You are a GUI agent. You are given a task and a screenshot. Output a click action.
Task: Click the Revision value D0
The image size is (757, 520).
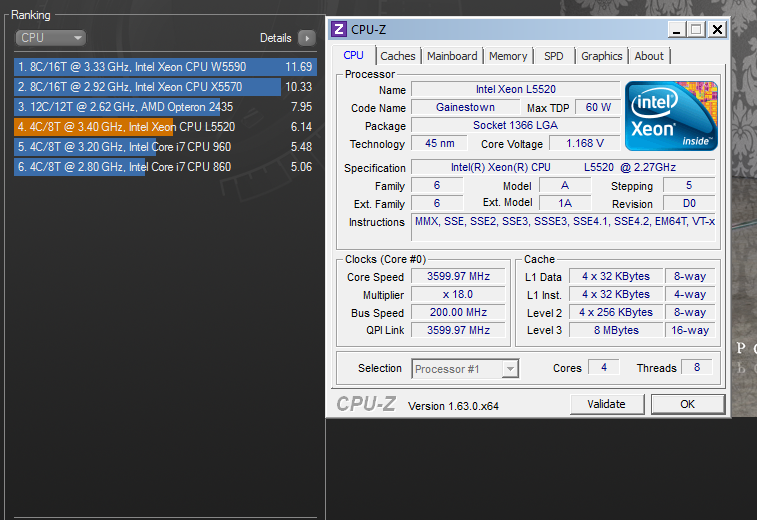pos(689,203)
